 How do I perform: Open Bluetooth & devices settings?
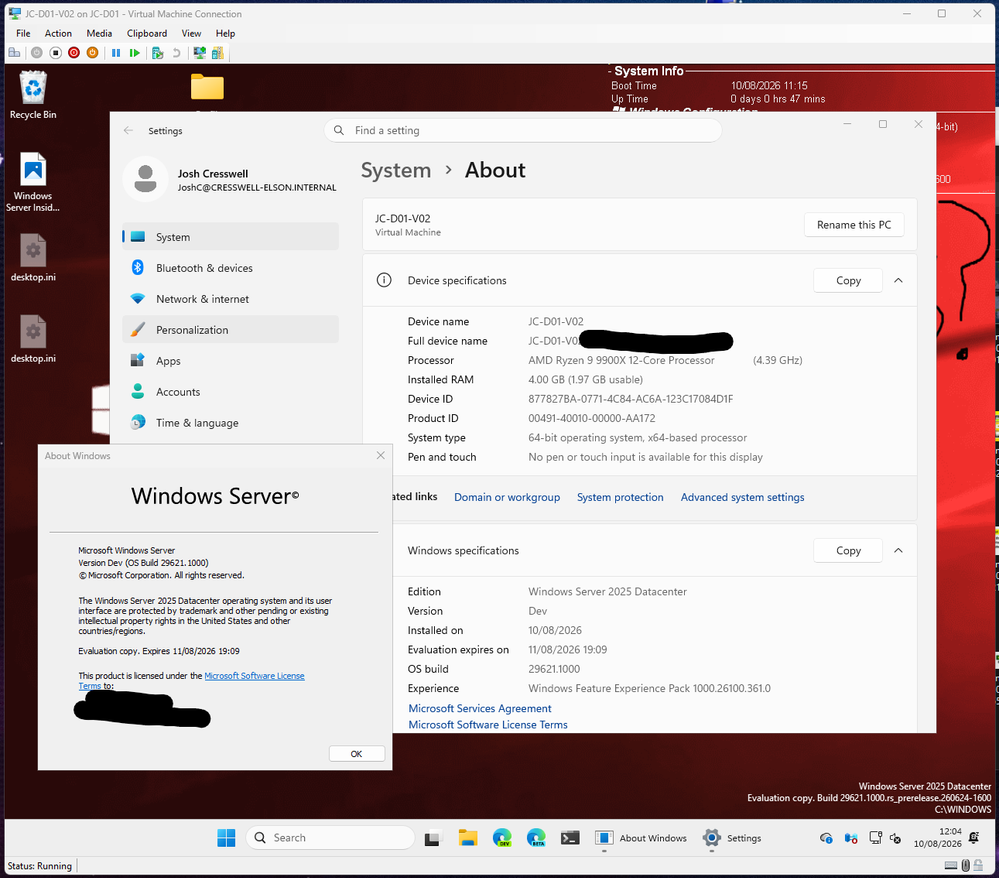click(230, 268)
